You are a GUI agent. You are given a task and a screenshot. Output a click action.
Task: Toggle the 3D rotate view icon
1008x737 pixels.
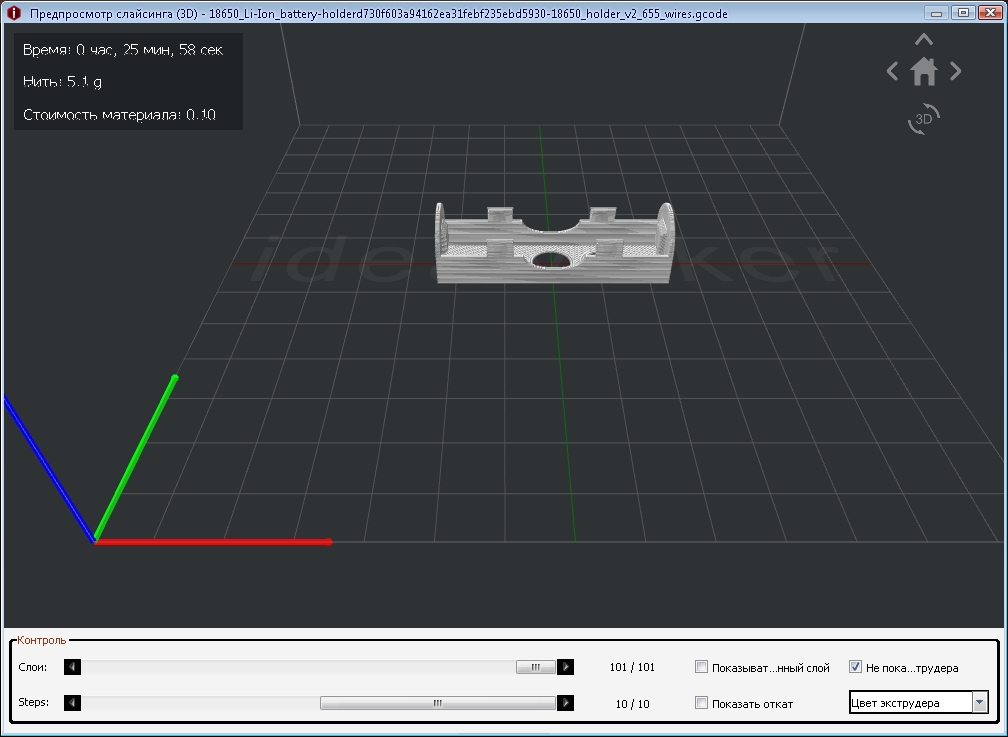point(924,119)
